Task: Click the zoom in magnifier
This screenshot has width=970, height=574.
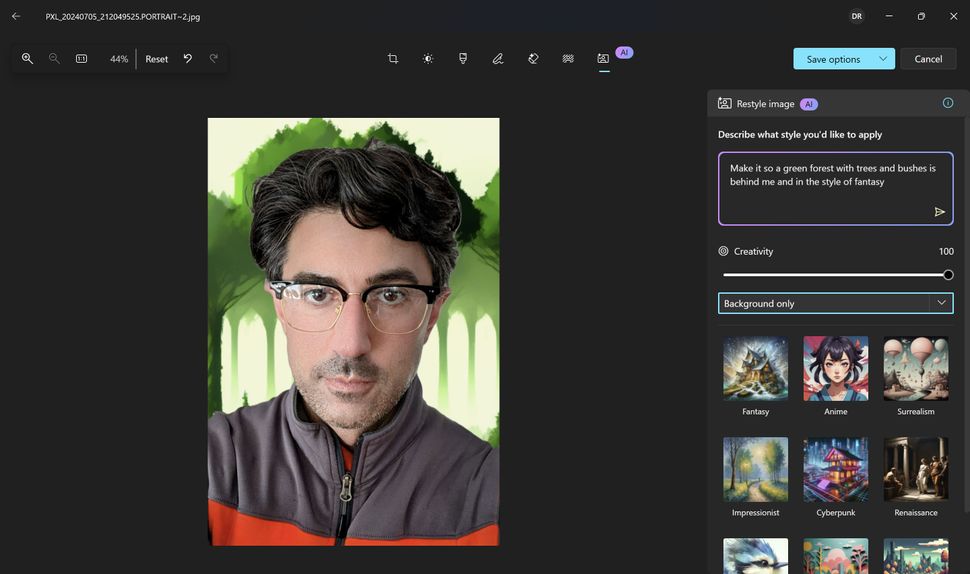Action: click(x=28, y=59)
